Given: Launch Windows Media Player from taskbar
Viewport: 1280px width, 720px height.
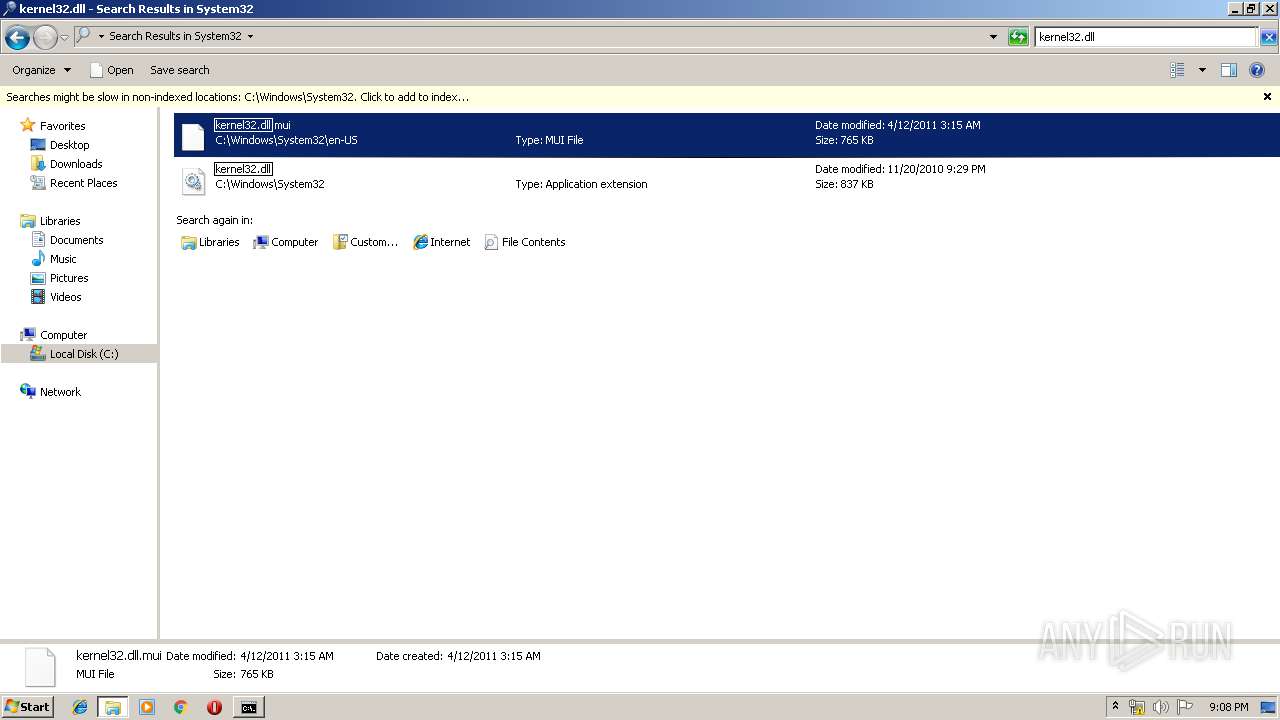Looking at the screenshot, I should [x=147, y=707].
